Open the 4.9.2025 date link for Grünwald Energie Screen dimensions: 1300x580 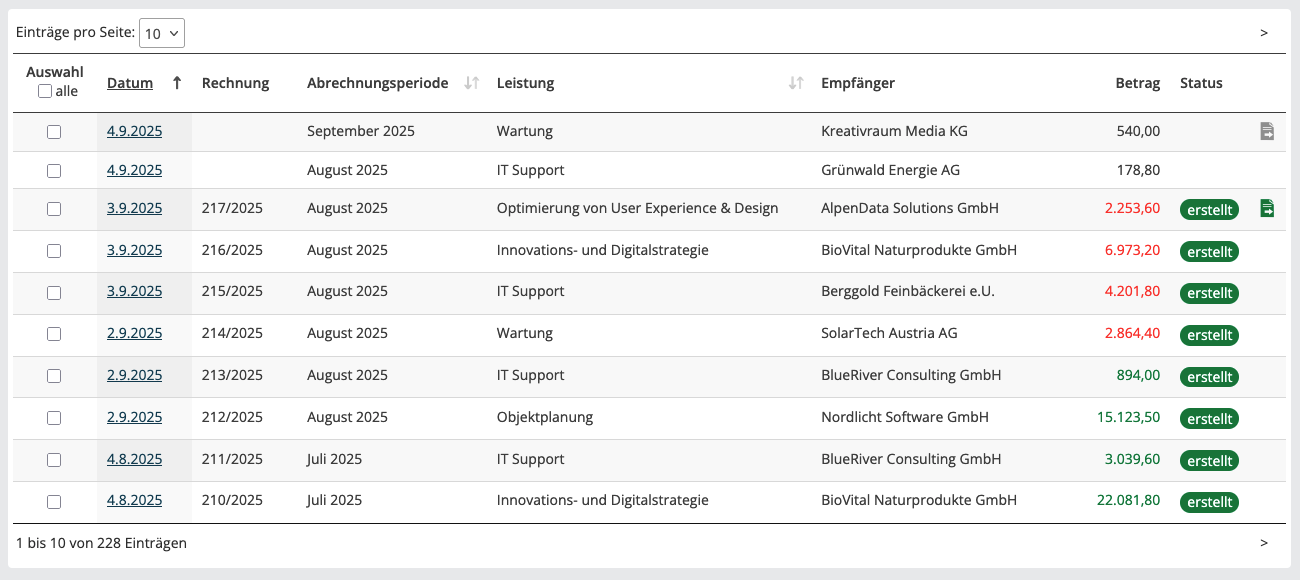click(134, 170)
